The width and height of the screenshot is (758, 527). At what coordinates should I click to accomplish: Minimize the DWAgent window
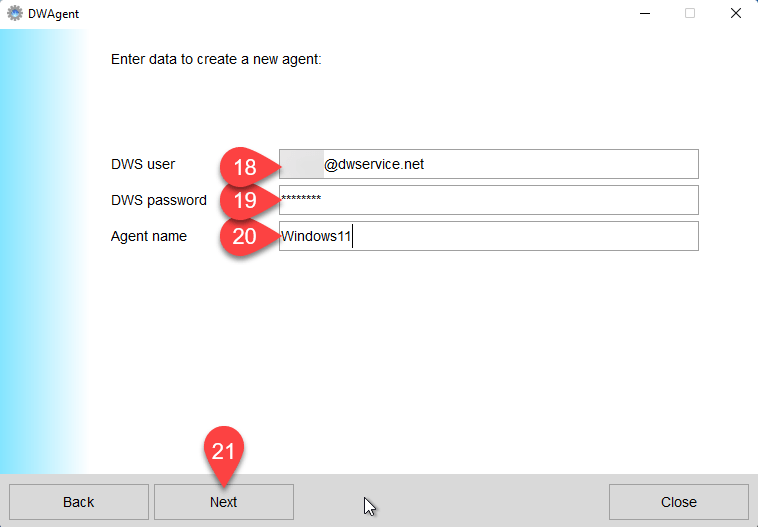pyautogui.click(x=645, y=14)
